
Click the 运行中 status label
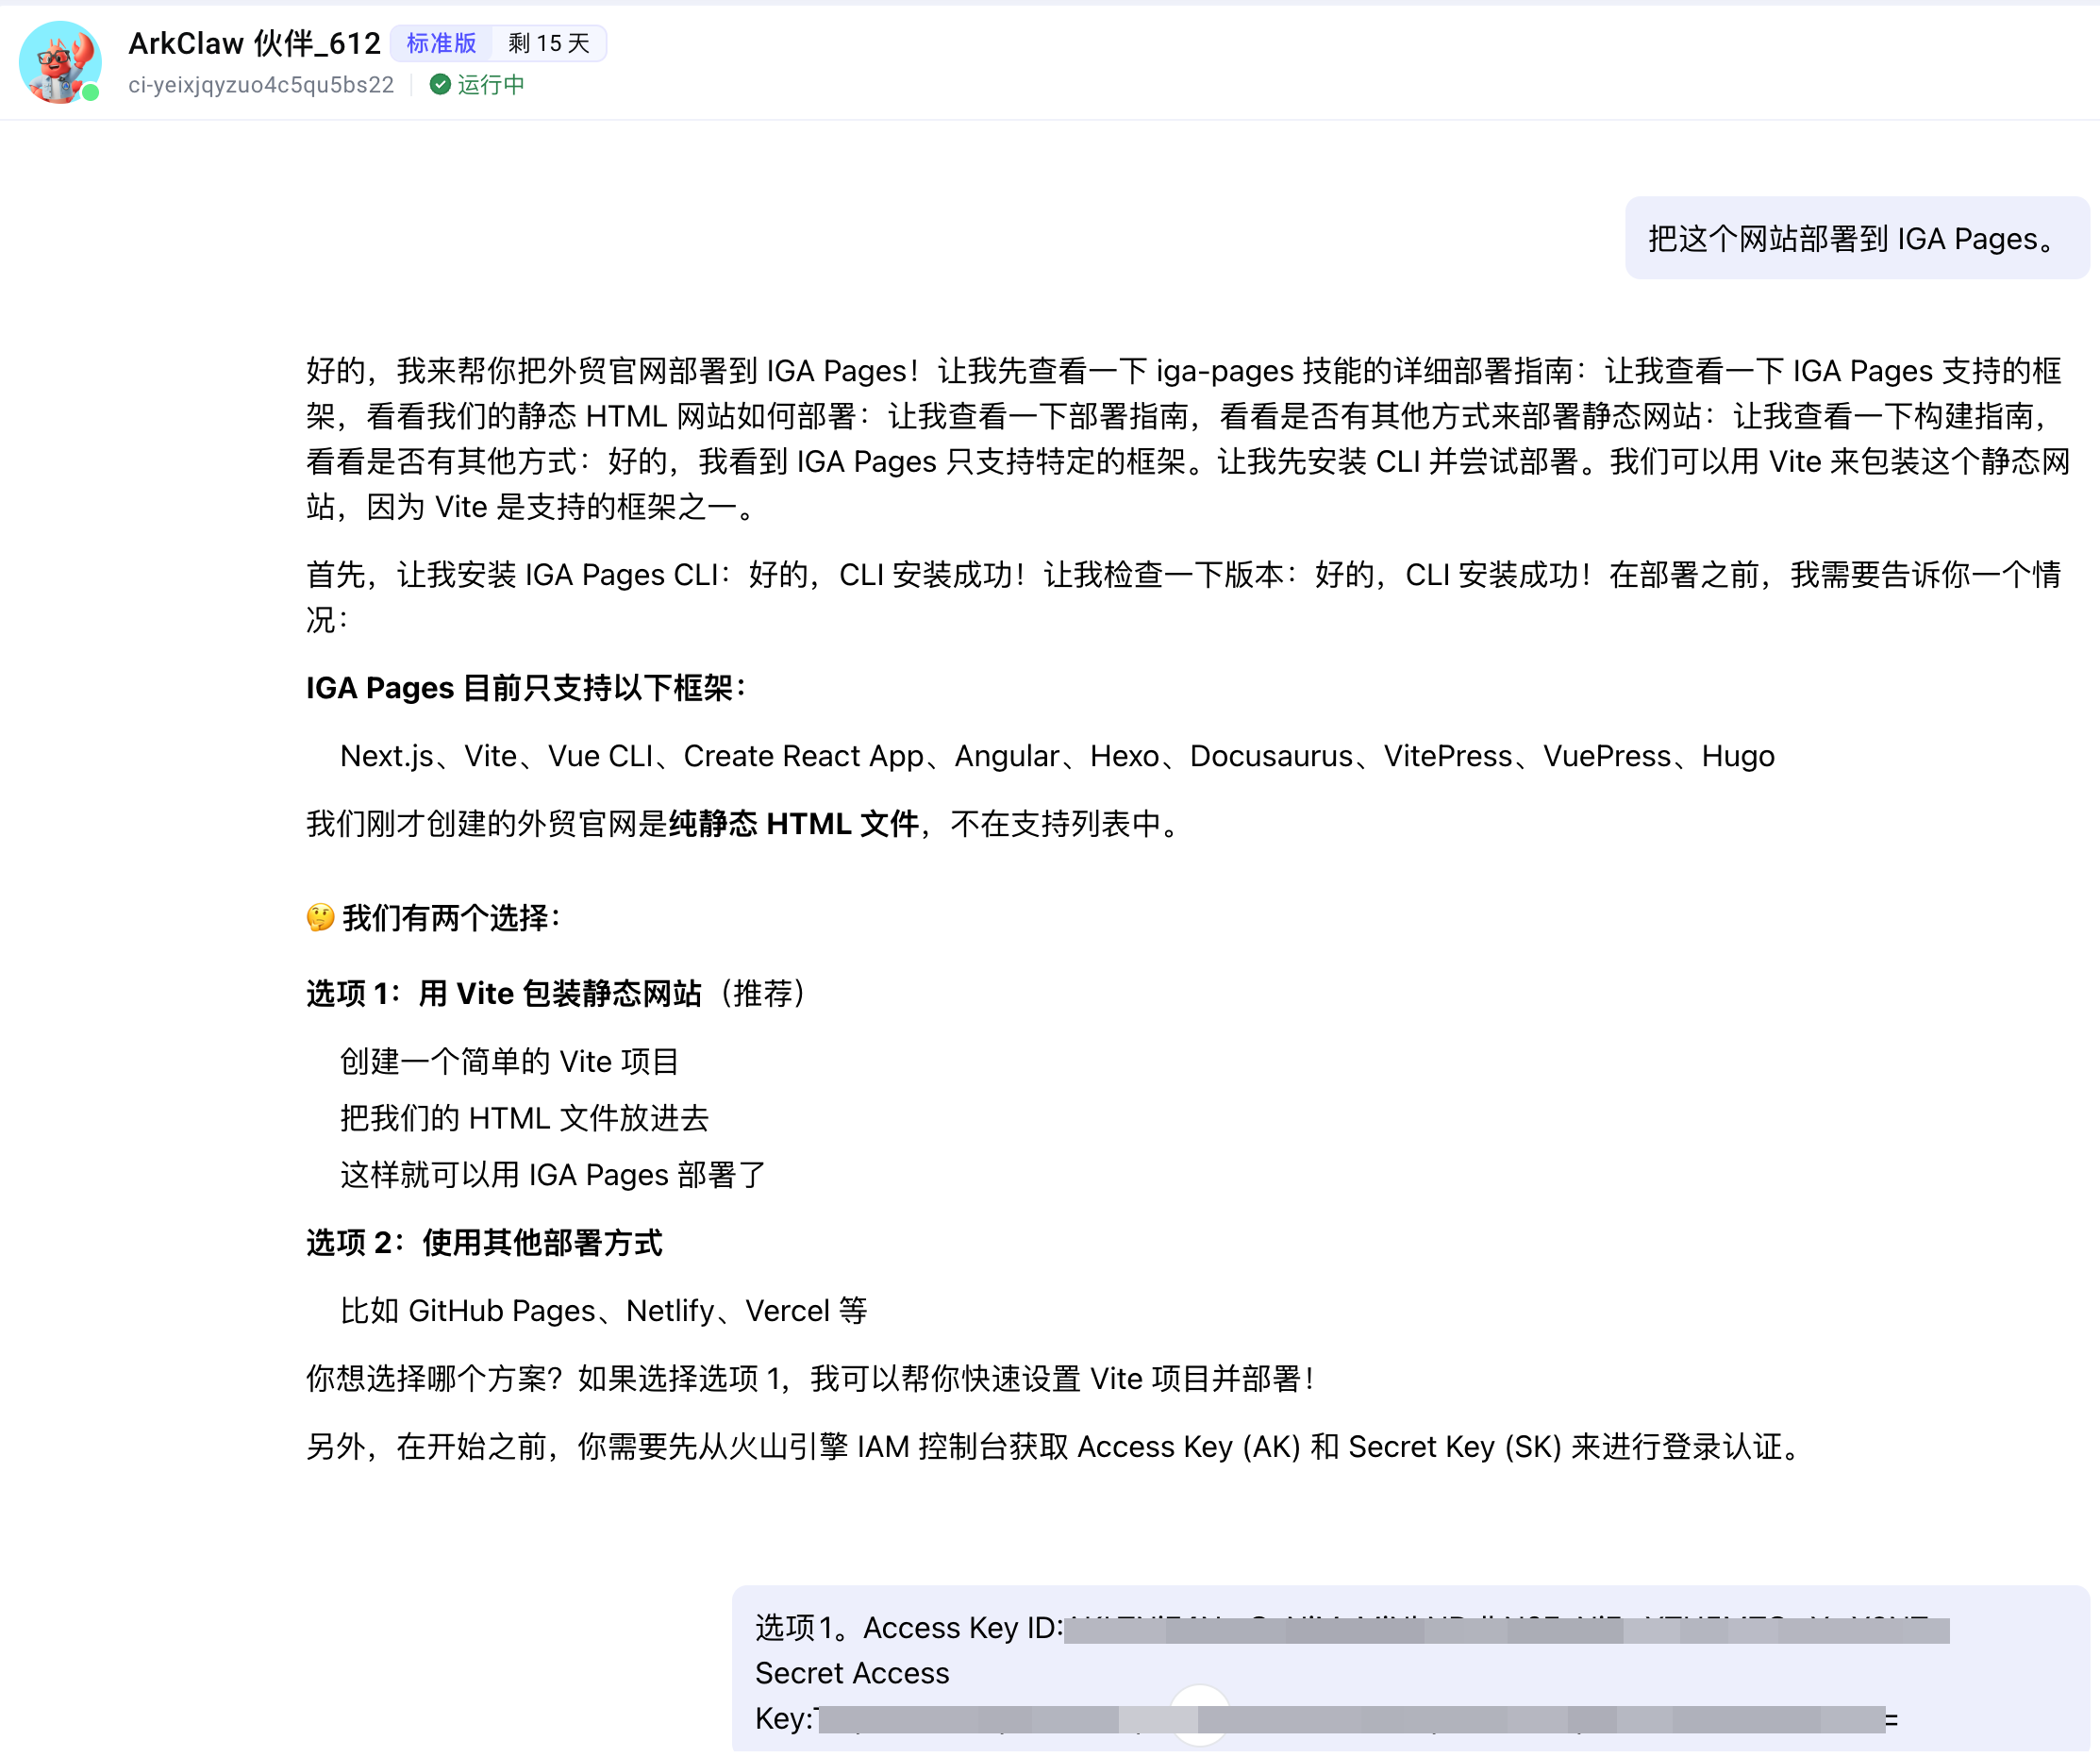491,85
